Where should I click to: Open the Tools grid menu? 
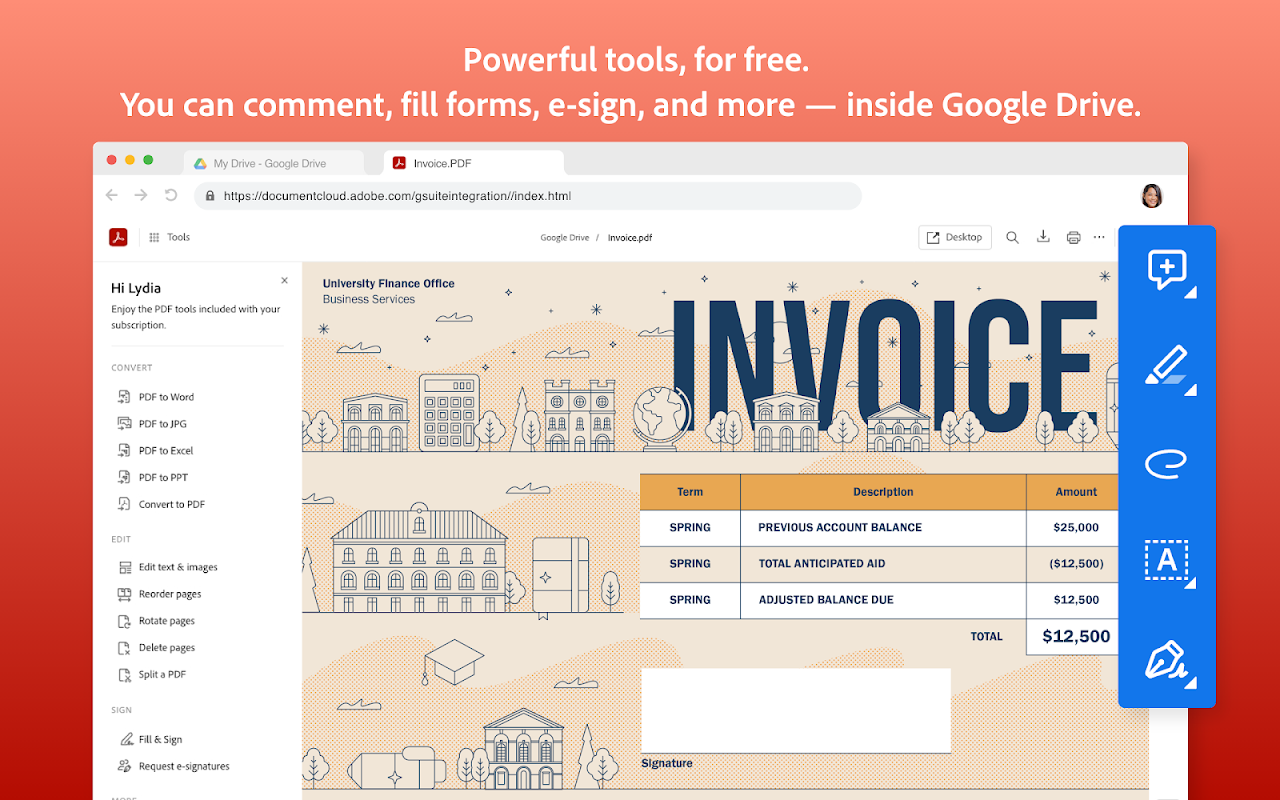coord(169,237)
